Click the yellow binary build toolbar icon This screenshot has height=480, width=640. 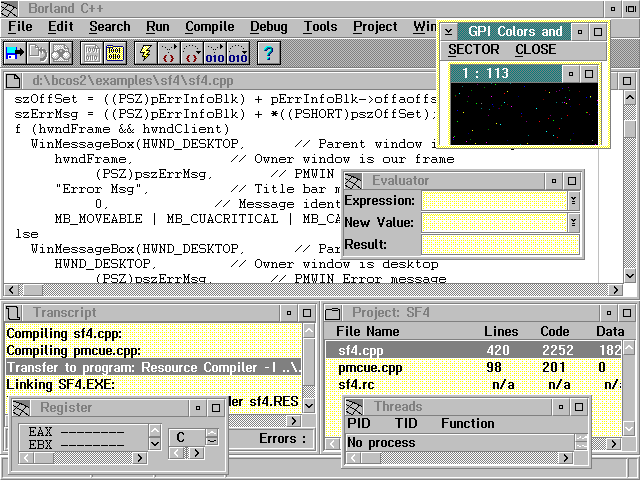[115, 52]
